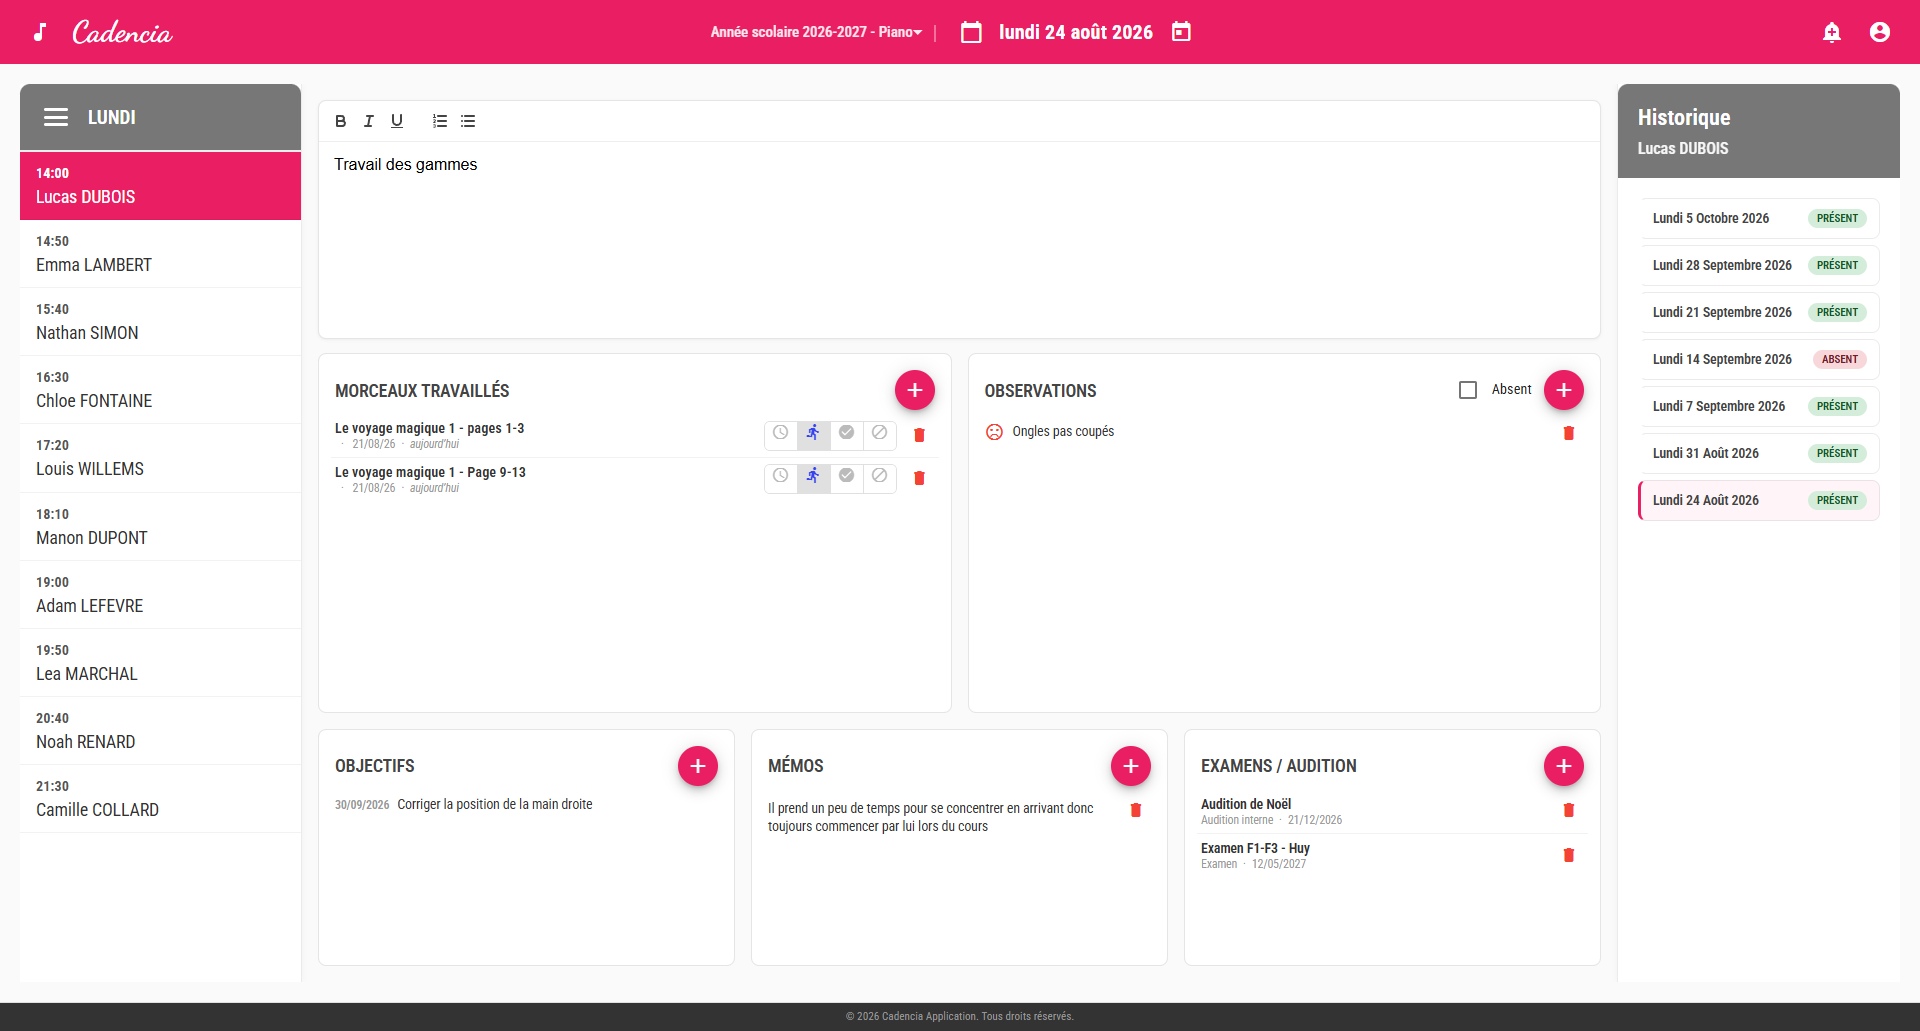Click the mémo text about concentration
Viewport: 1920px width, 1031px height.
point(931,817)
